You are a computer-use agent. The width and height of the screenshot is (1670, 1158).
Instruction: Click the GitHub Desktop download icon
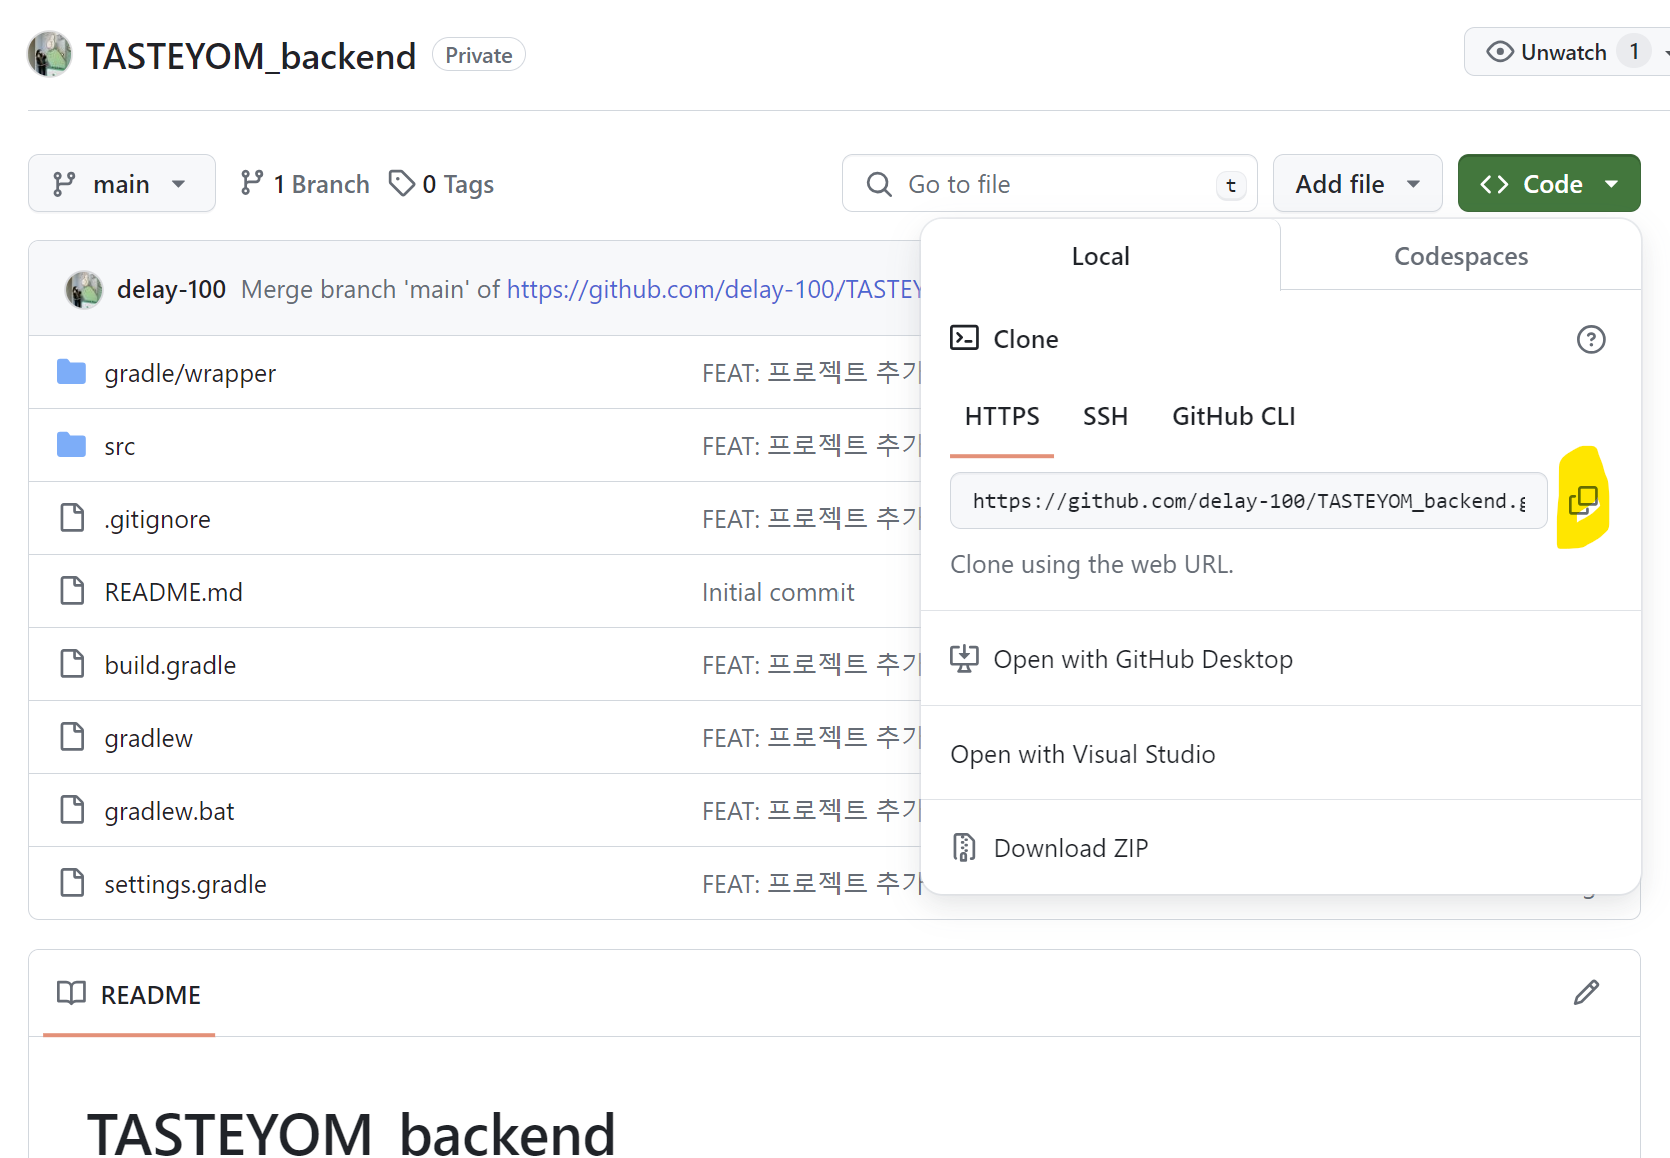coord(964,658)
